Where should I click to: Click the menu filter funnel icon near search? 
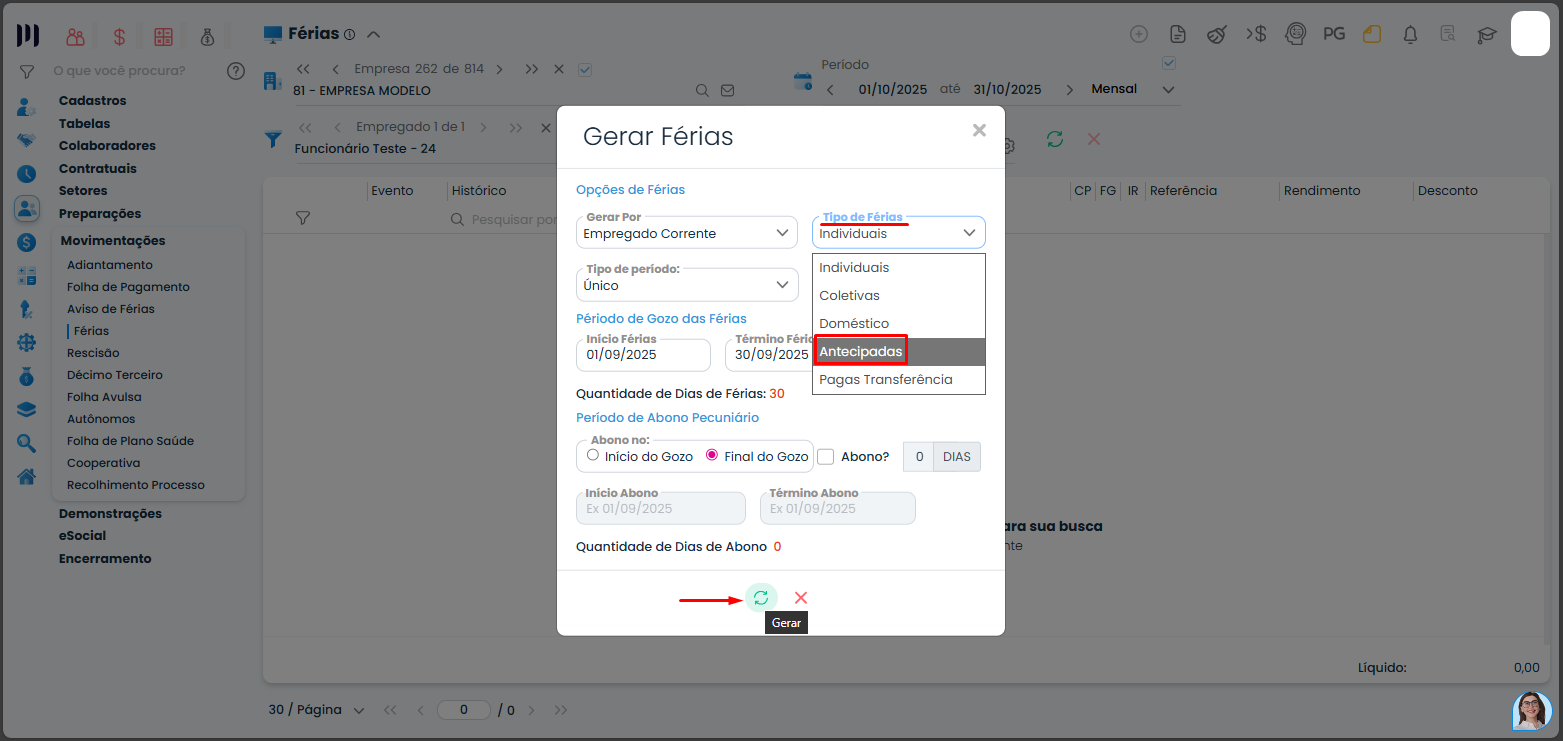(27, 72)
